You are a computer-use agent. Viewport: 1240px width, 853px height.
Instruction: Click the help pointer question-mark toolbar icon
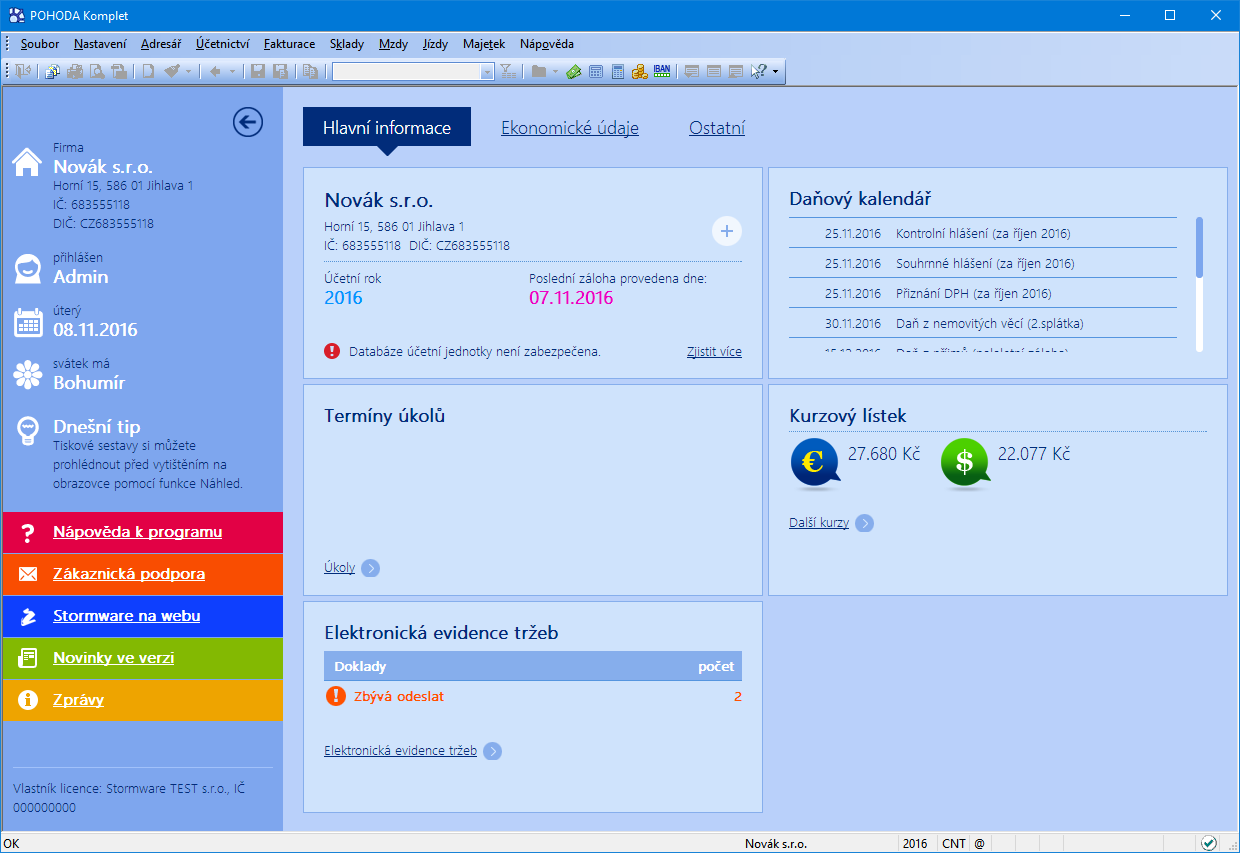pos(758,71)
